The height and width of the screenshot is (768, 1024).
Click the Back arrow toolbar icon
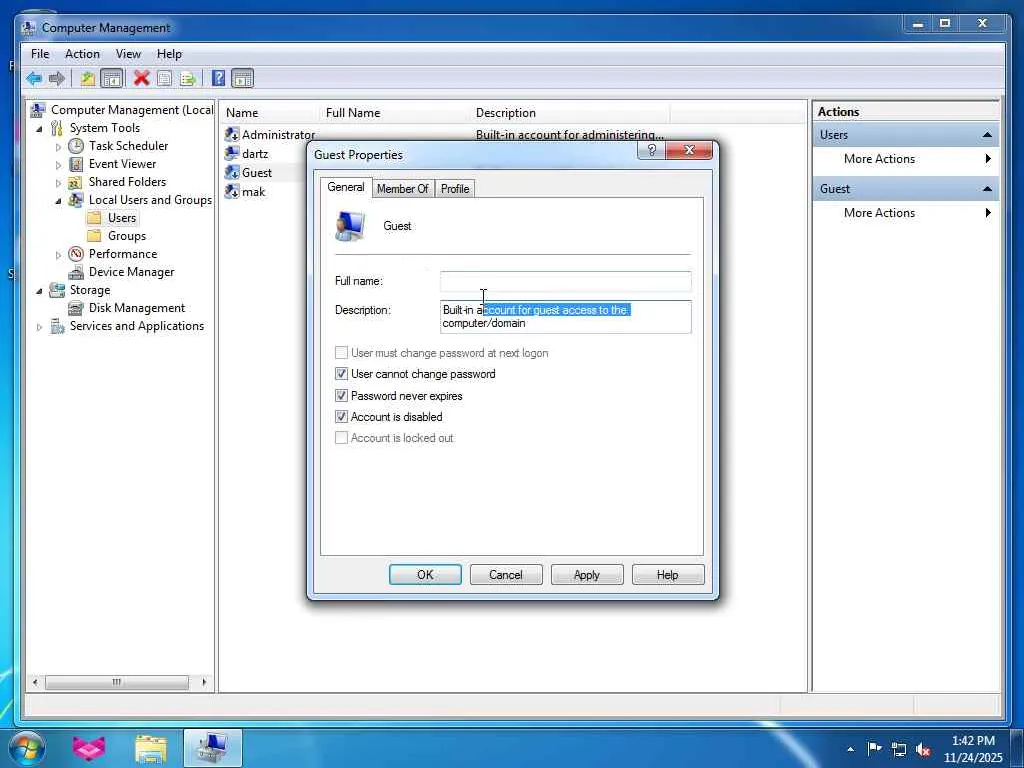[34, 79]
